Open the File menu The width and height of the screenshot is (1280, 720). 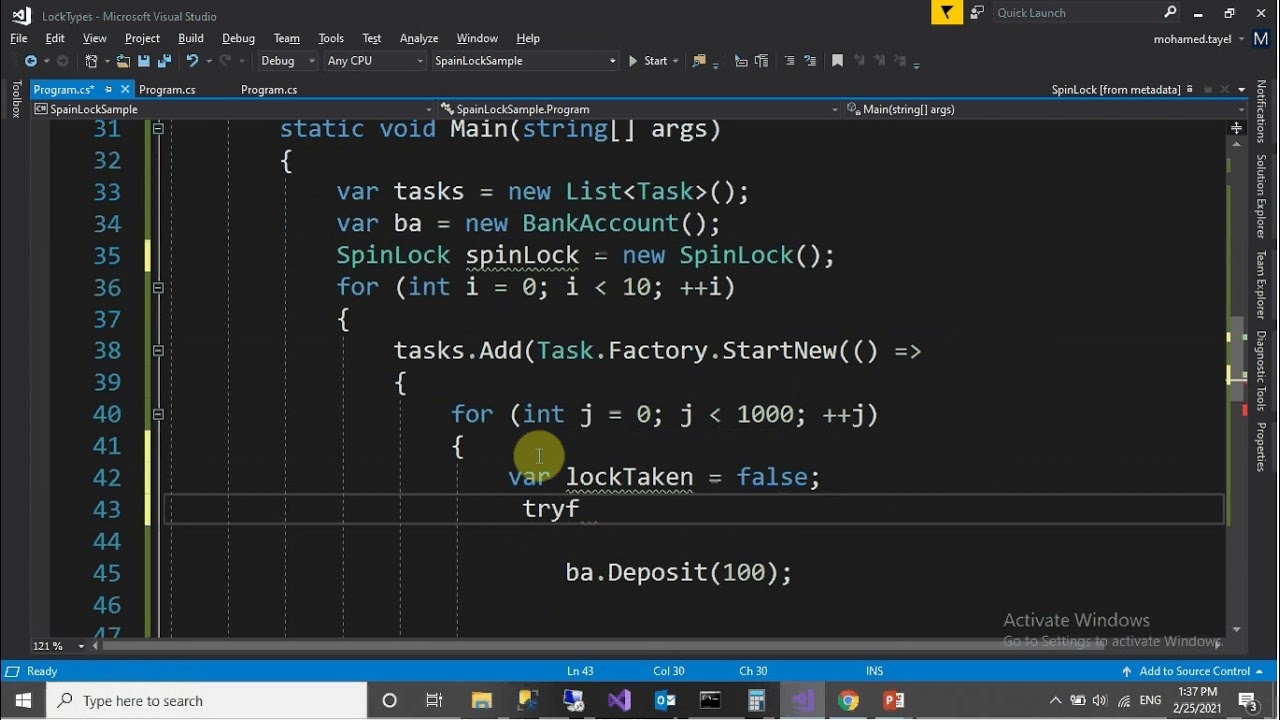[x=19, y=38]
